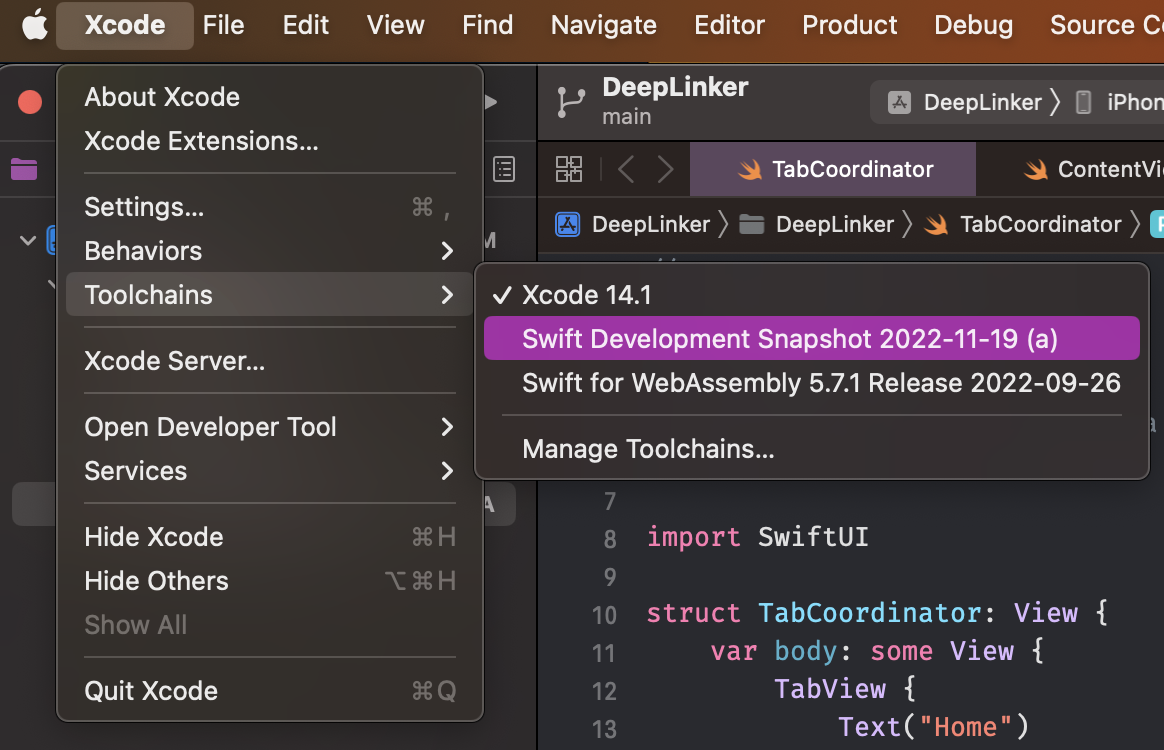The height and width of the screenshot is (750, 1164).
Task: Click line number 8 in gutter
Action: pos(610,538)
